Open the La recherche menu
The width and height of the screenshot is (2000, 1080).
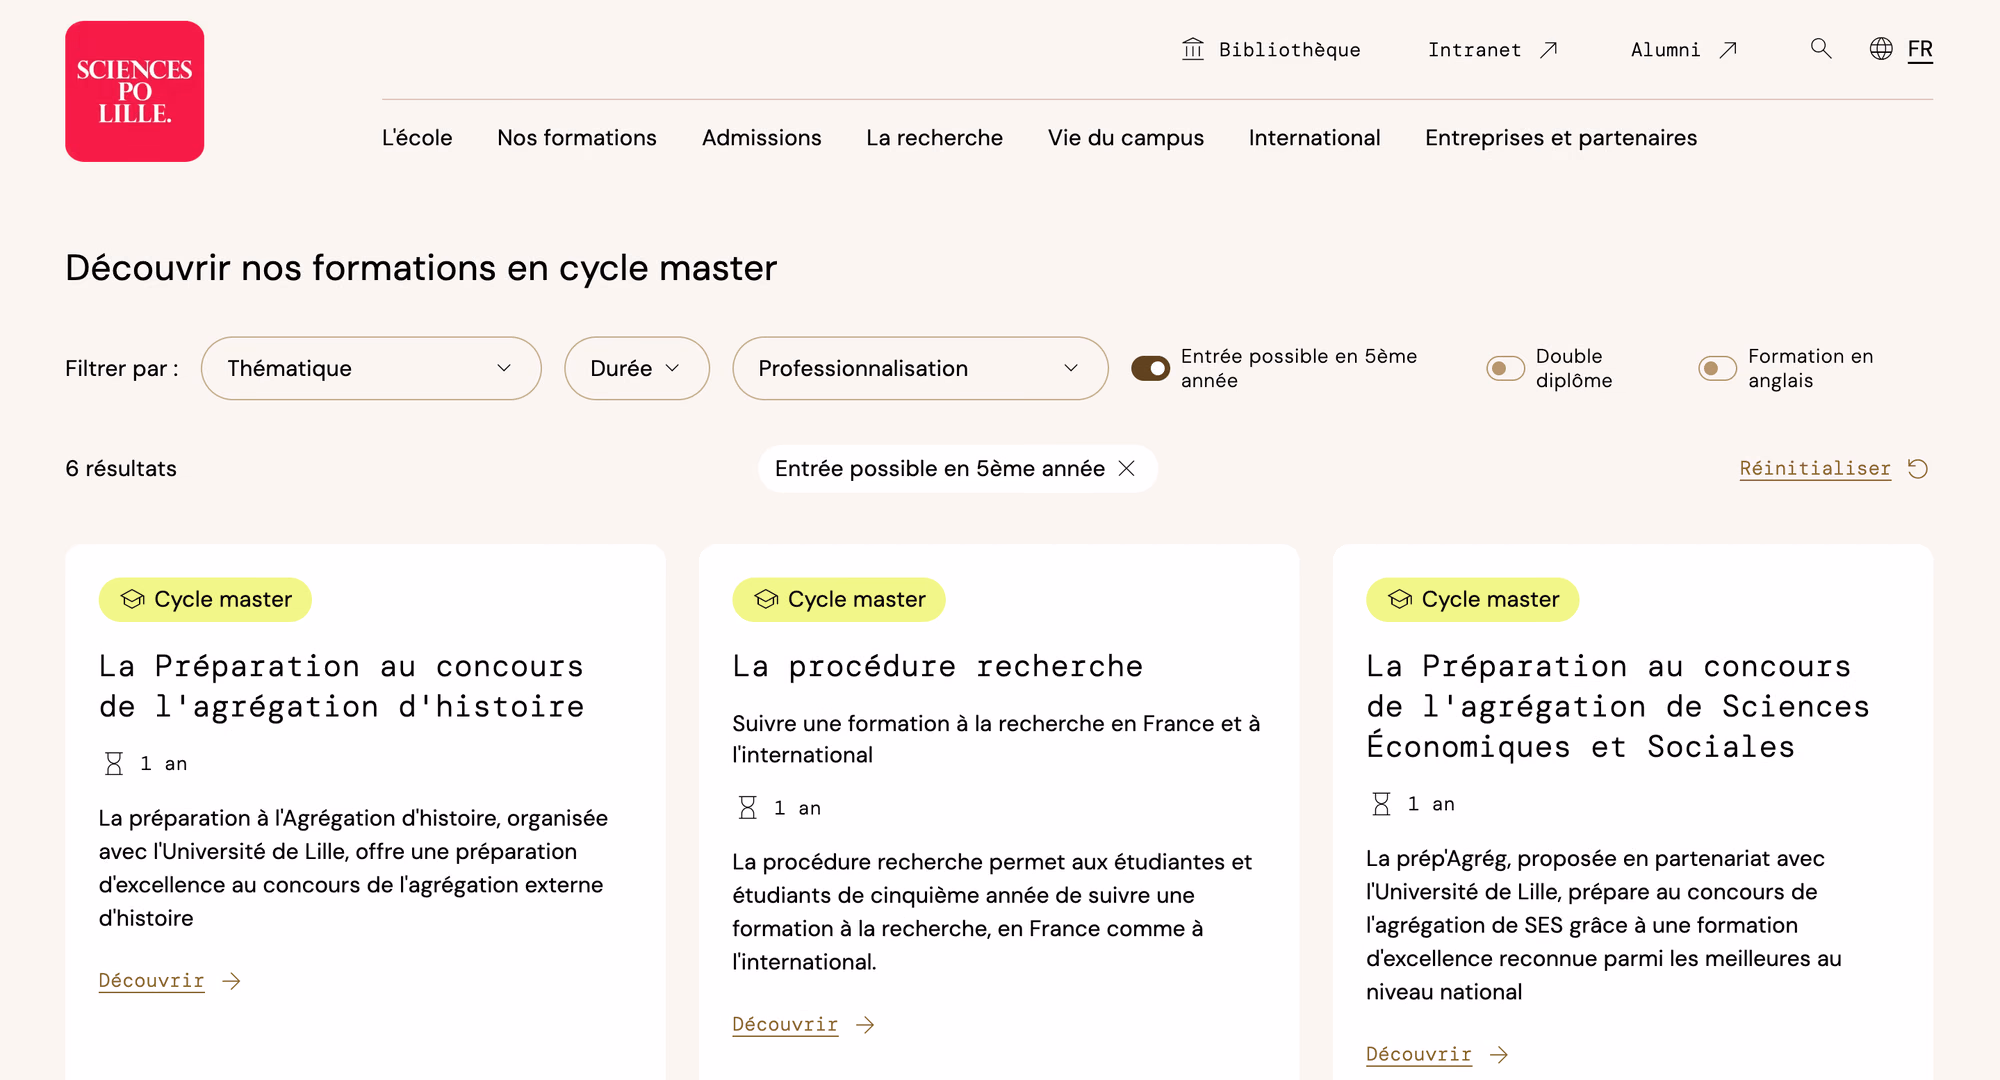tap(934, 138)
